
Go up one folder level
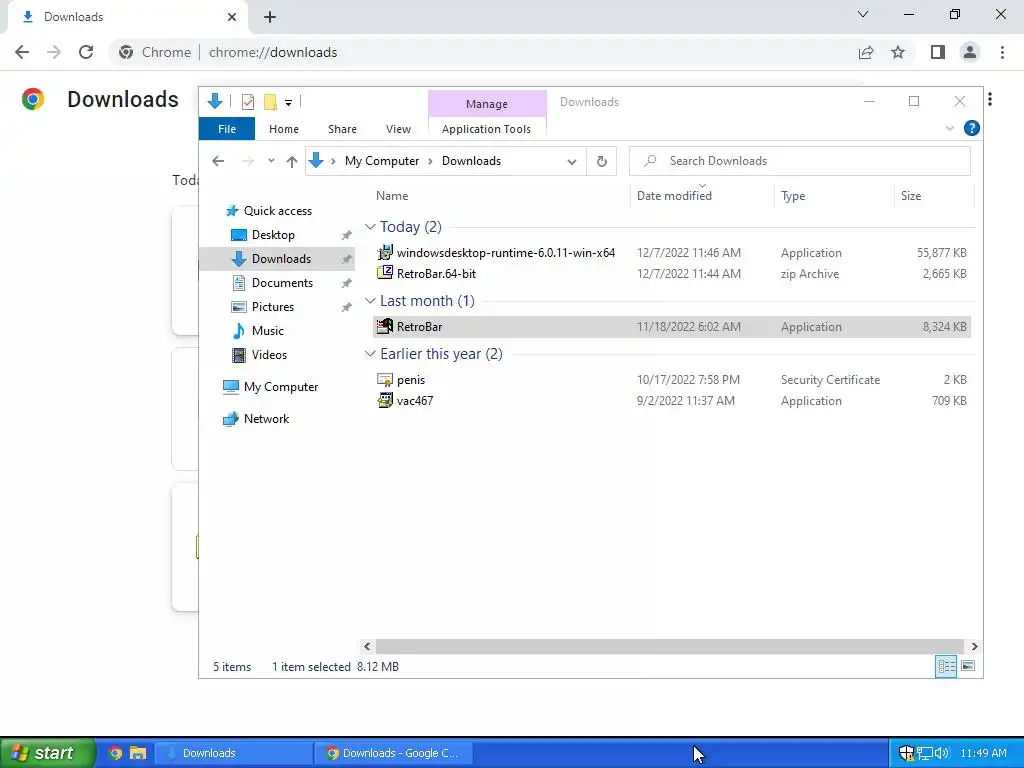pyautogui.click(x=292, y=161)
